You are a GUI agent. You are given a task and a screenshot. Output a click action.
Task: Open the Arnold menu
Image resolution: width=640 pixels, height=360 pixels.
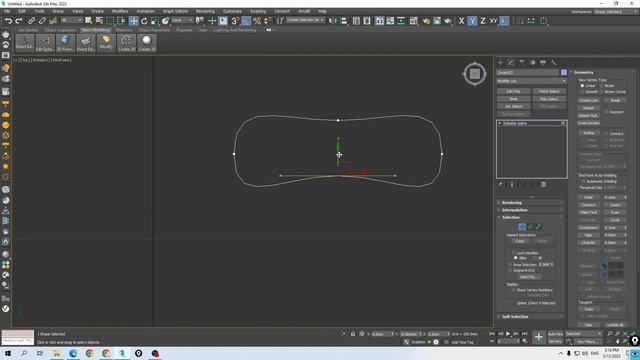pos(304,11)
